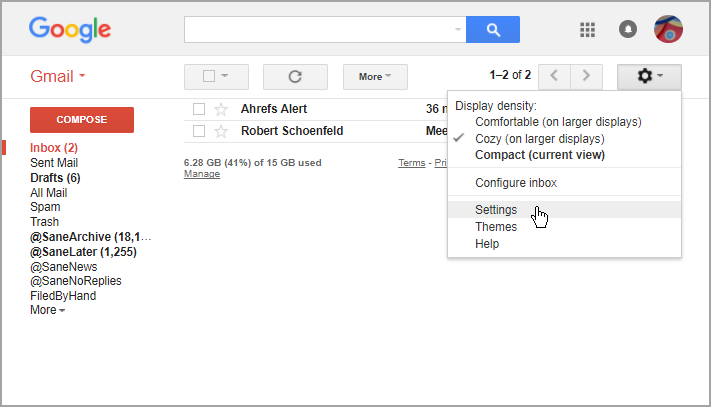Click the COMPOSE button
The image size is (711, 407).
coord(82,120)
